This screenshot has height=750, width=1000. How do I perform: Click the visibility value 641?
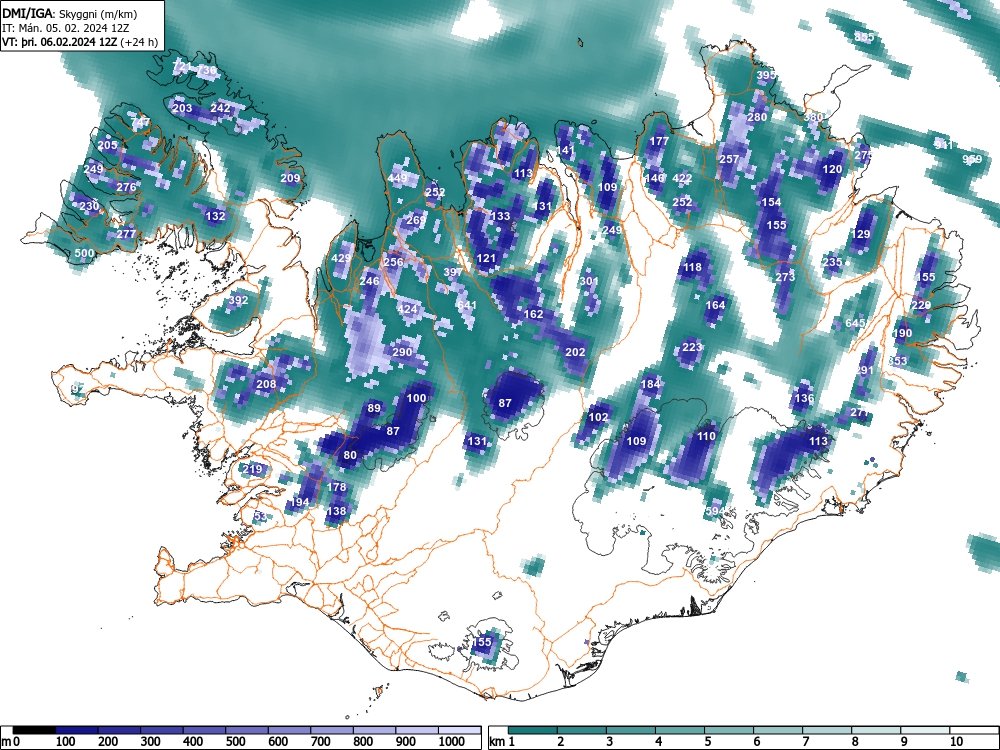coord(467,305)
